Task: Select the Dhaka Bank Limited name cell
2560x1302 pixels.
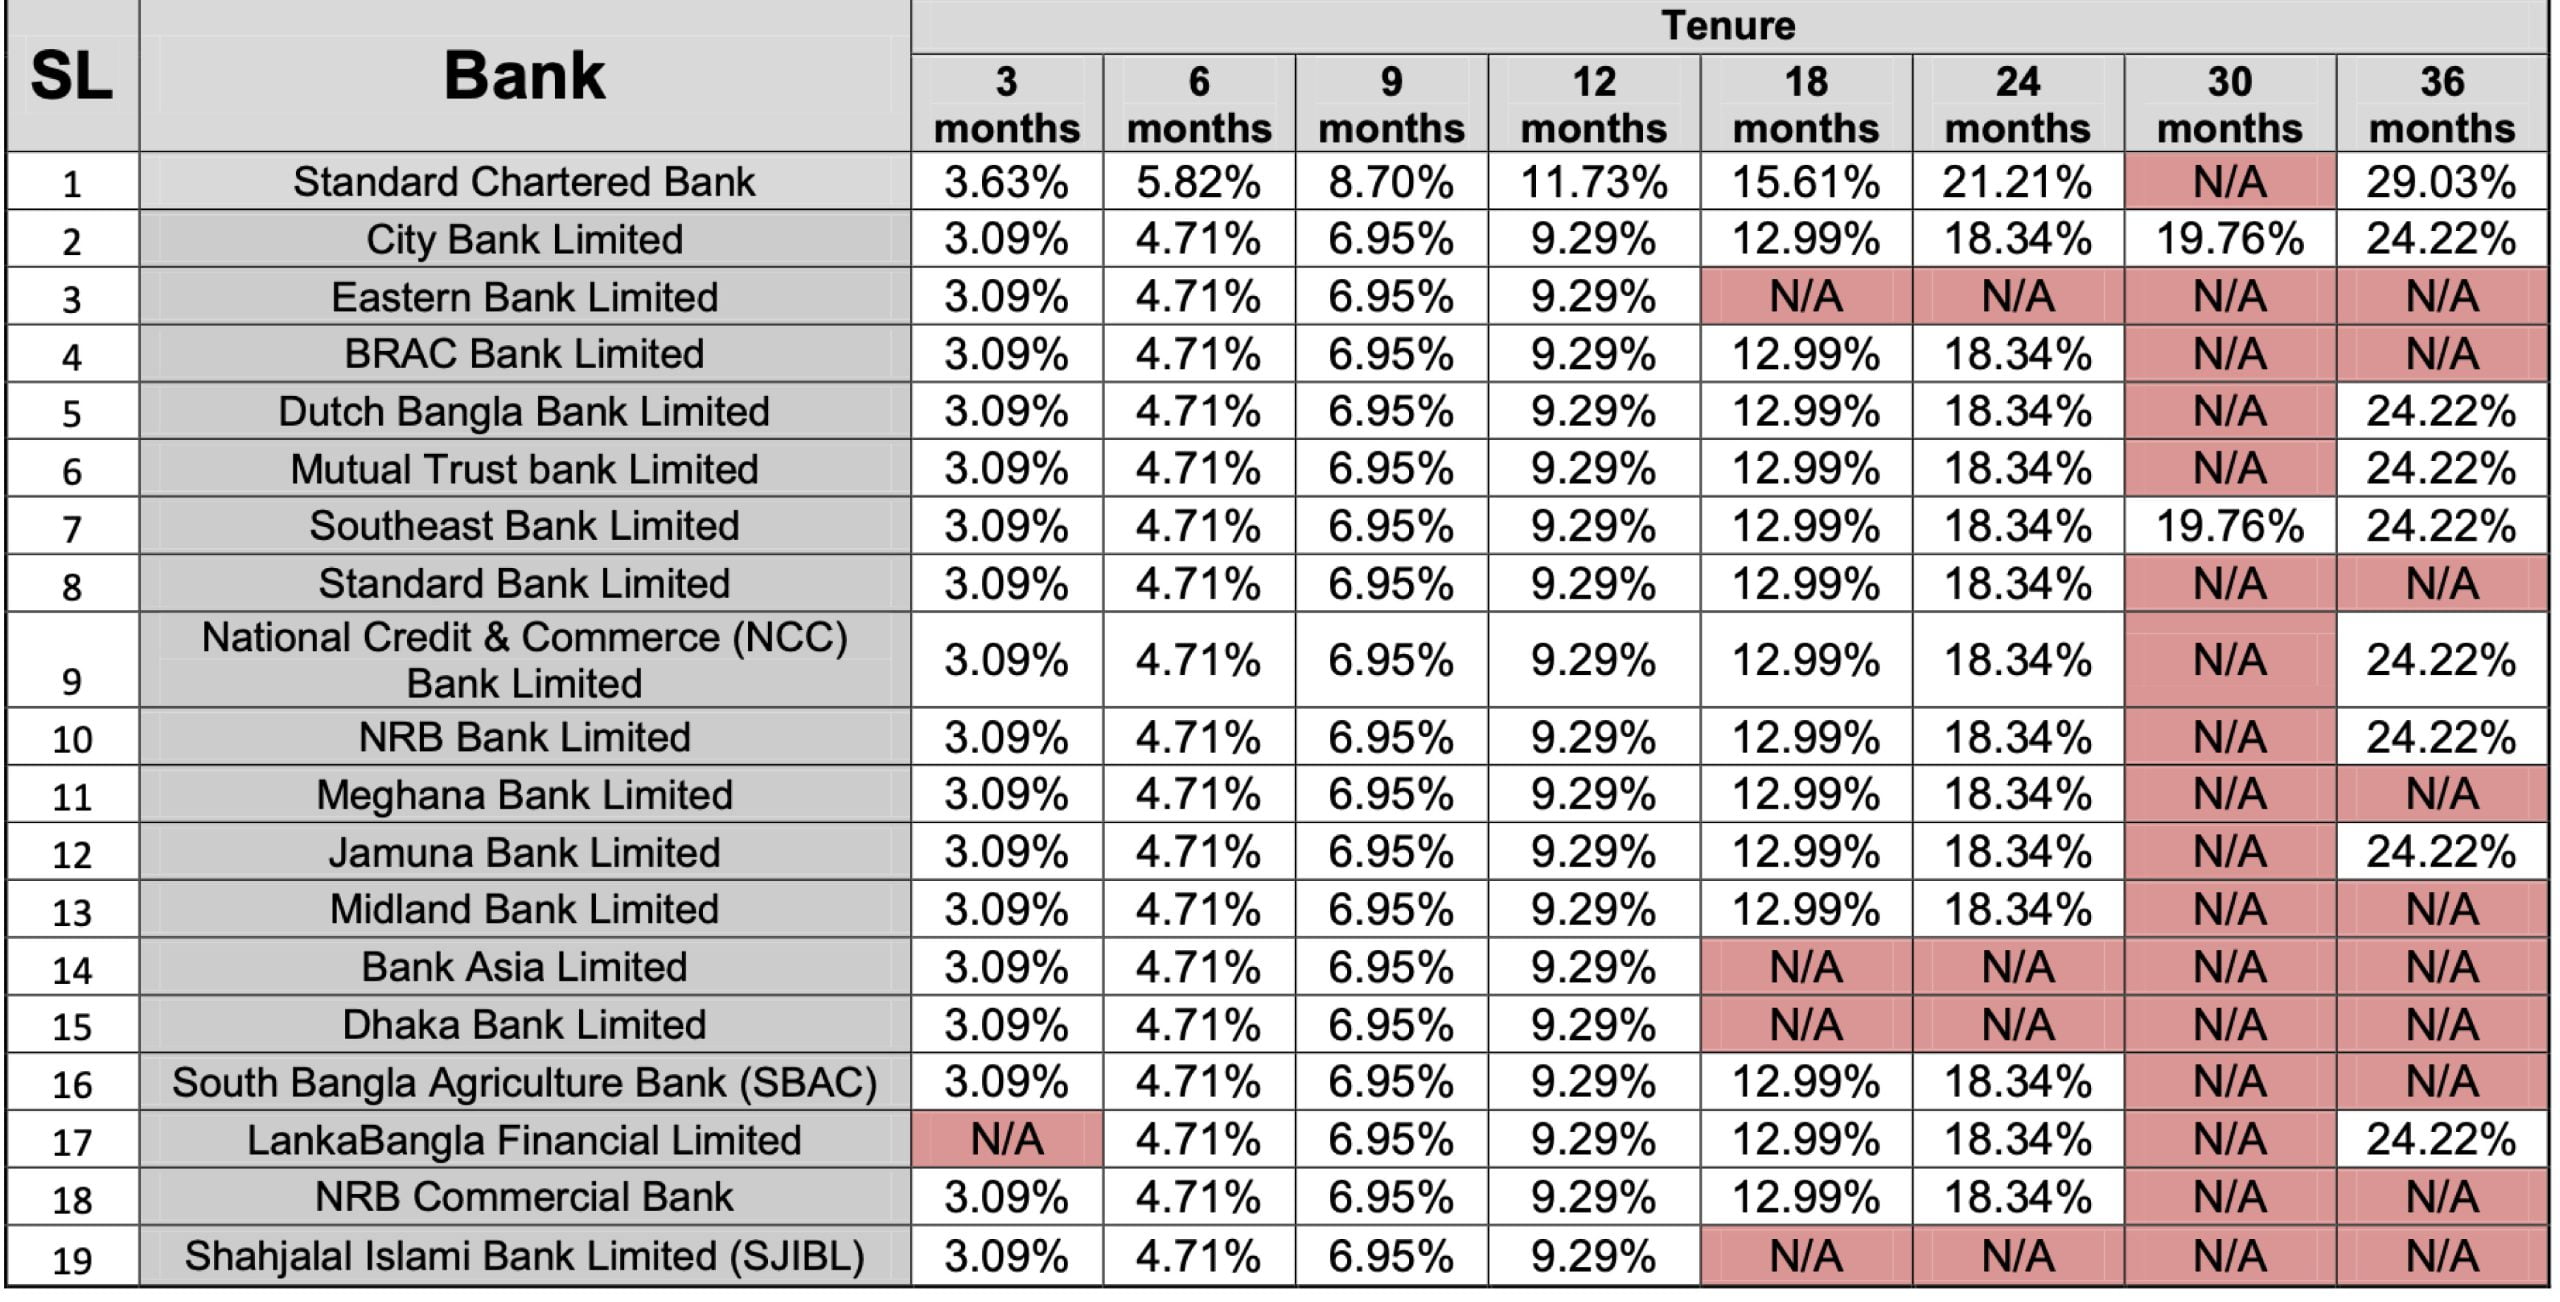Action: [x=524, y=1025]
